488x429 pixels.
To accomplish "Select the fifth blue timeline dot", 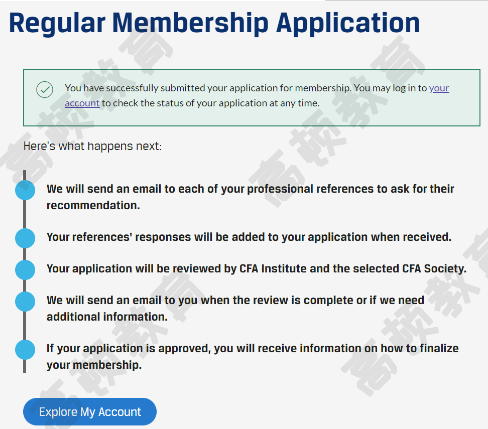I will point(25,349).
